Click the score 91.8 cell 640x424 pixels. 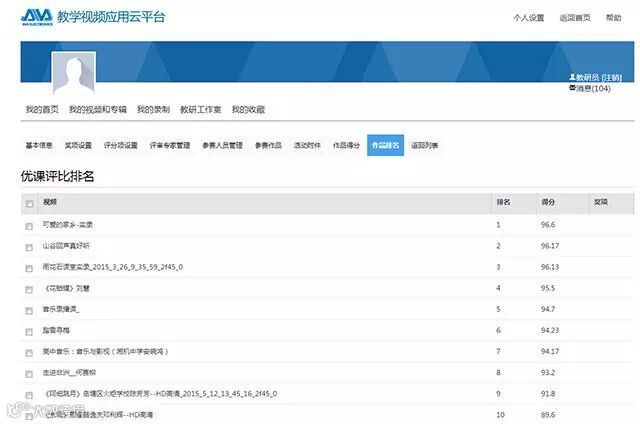tap(548, 394)
